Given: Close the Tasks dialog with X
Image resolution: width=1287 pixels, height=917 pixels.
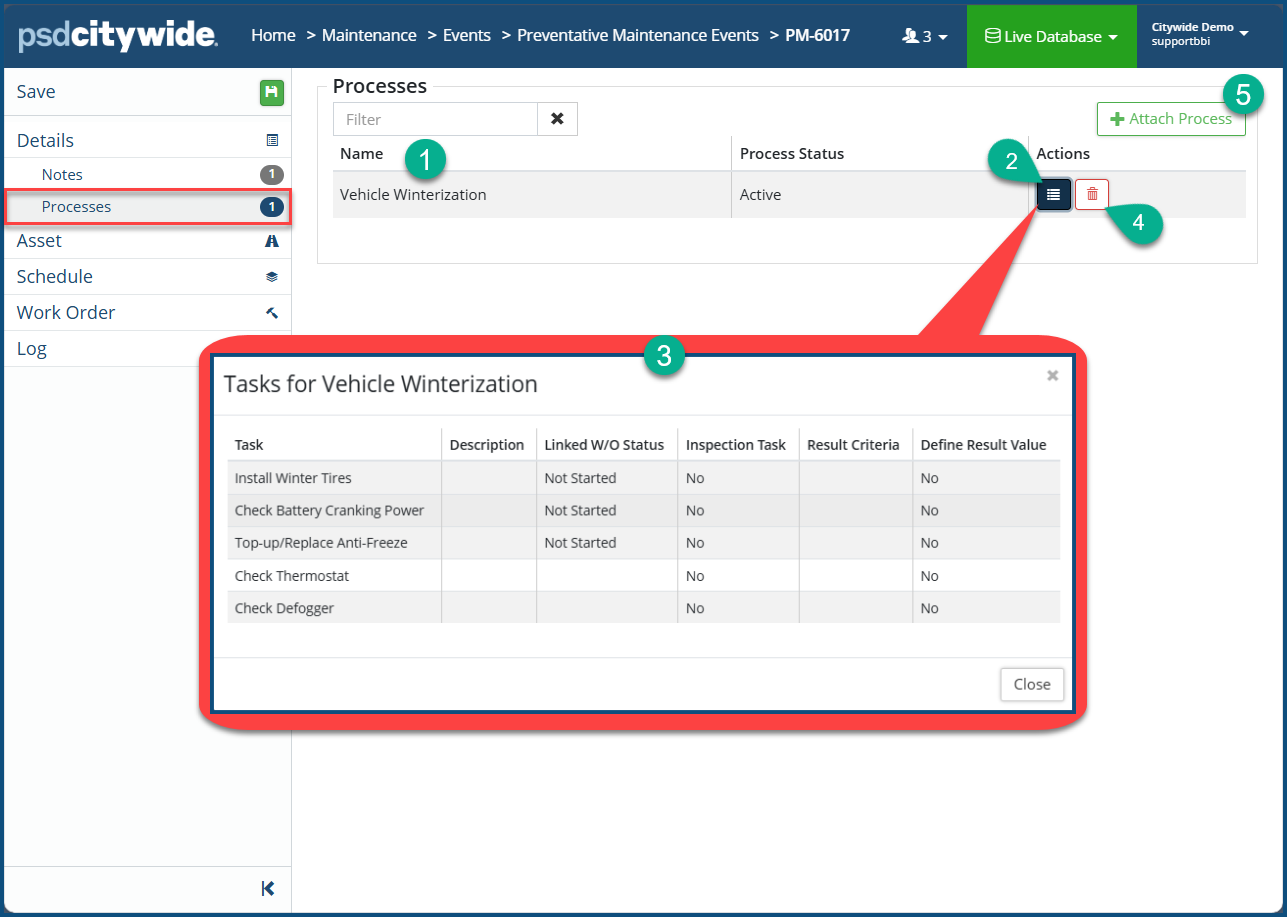Looking at the screenshot, I should click(1052, 376).
